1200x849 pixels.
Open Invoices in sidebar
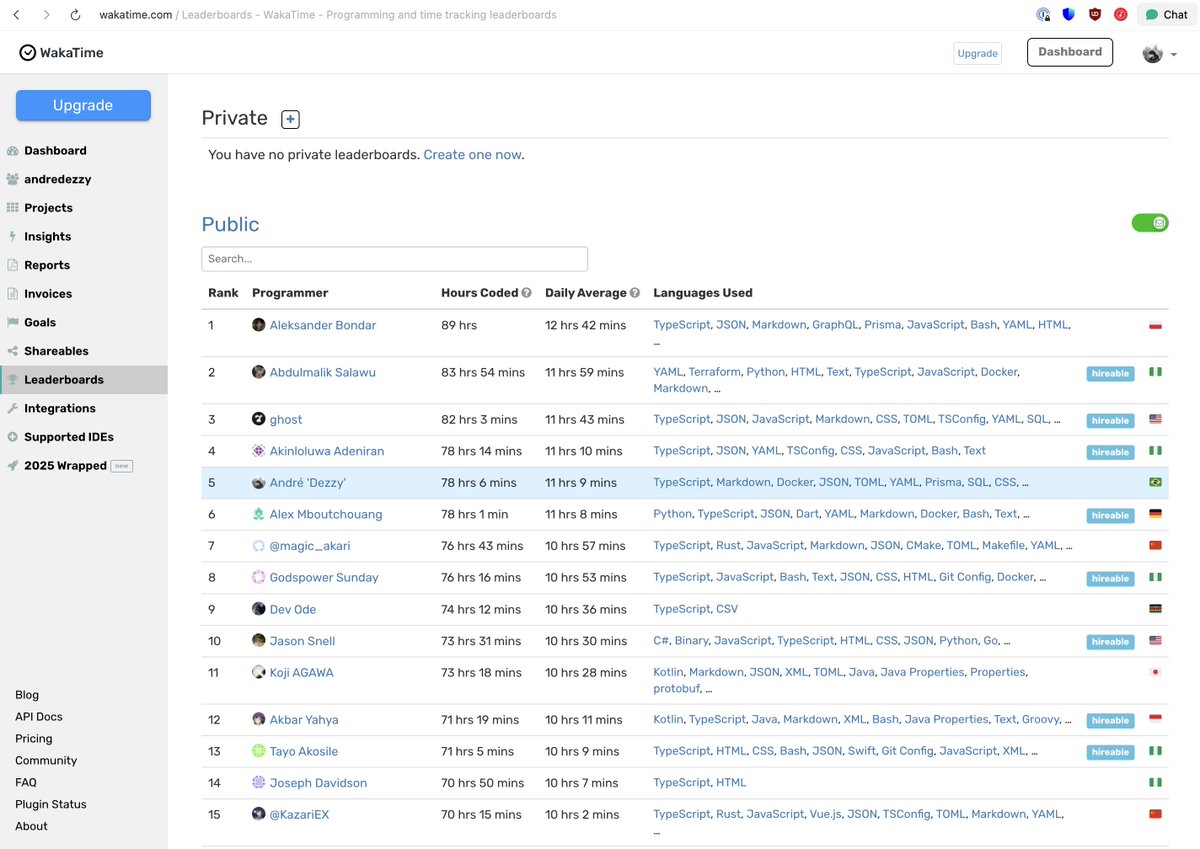pyautogui.click(x=48, y=294)
